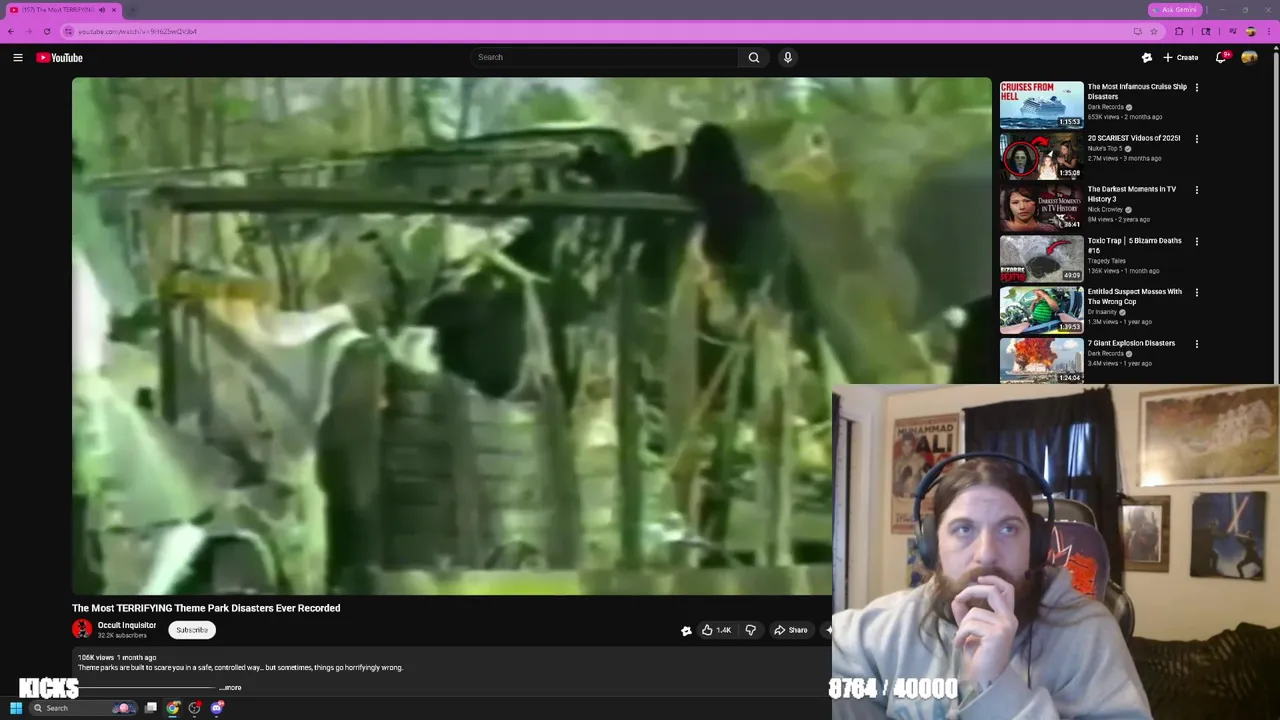Click the browser address bar URL
The image size is (1280, 720).
point(137,31)
